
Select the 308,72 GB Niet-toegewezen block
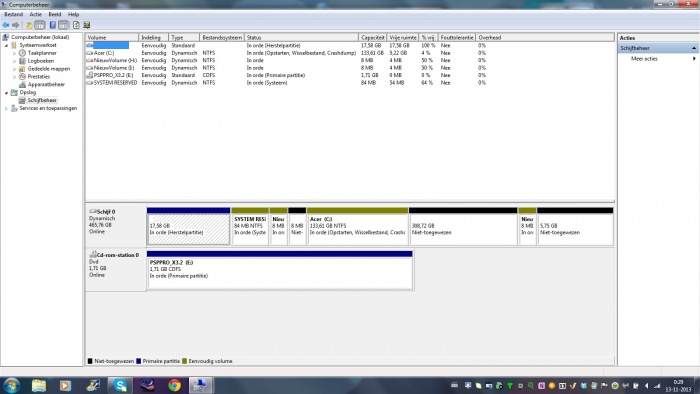pyautogui.click(x=463, y=227)
